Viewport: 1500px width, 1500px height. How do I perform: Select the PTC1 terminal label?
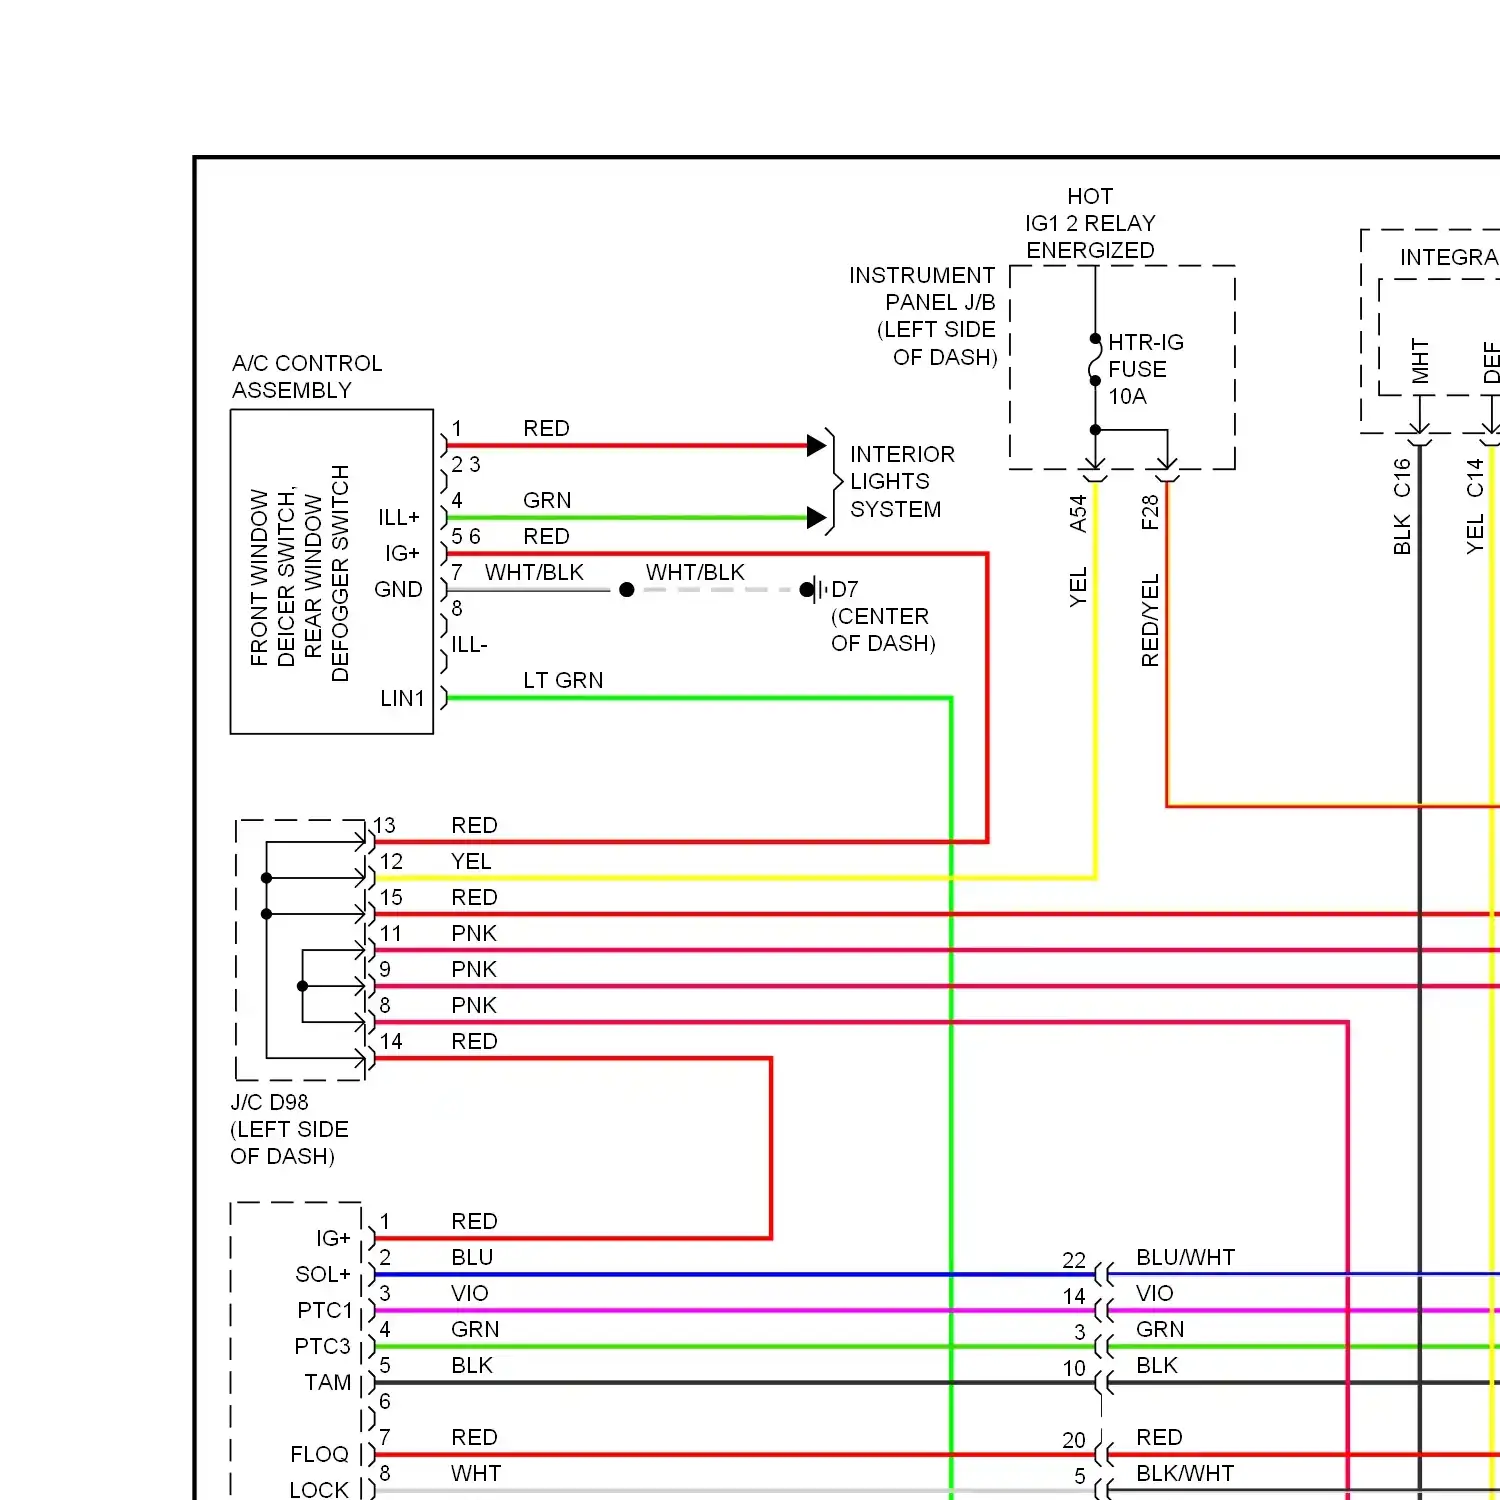click(325, 1310)
